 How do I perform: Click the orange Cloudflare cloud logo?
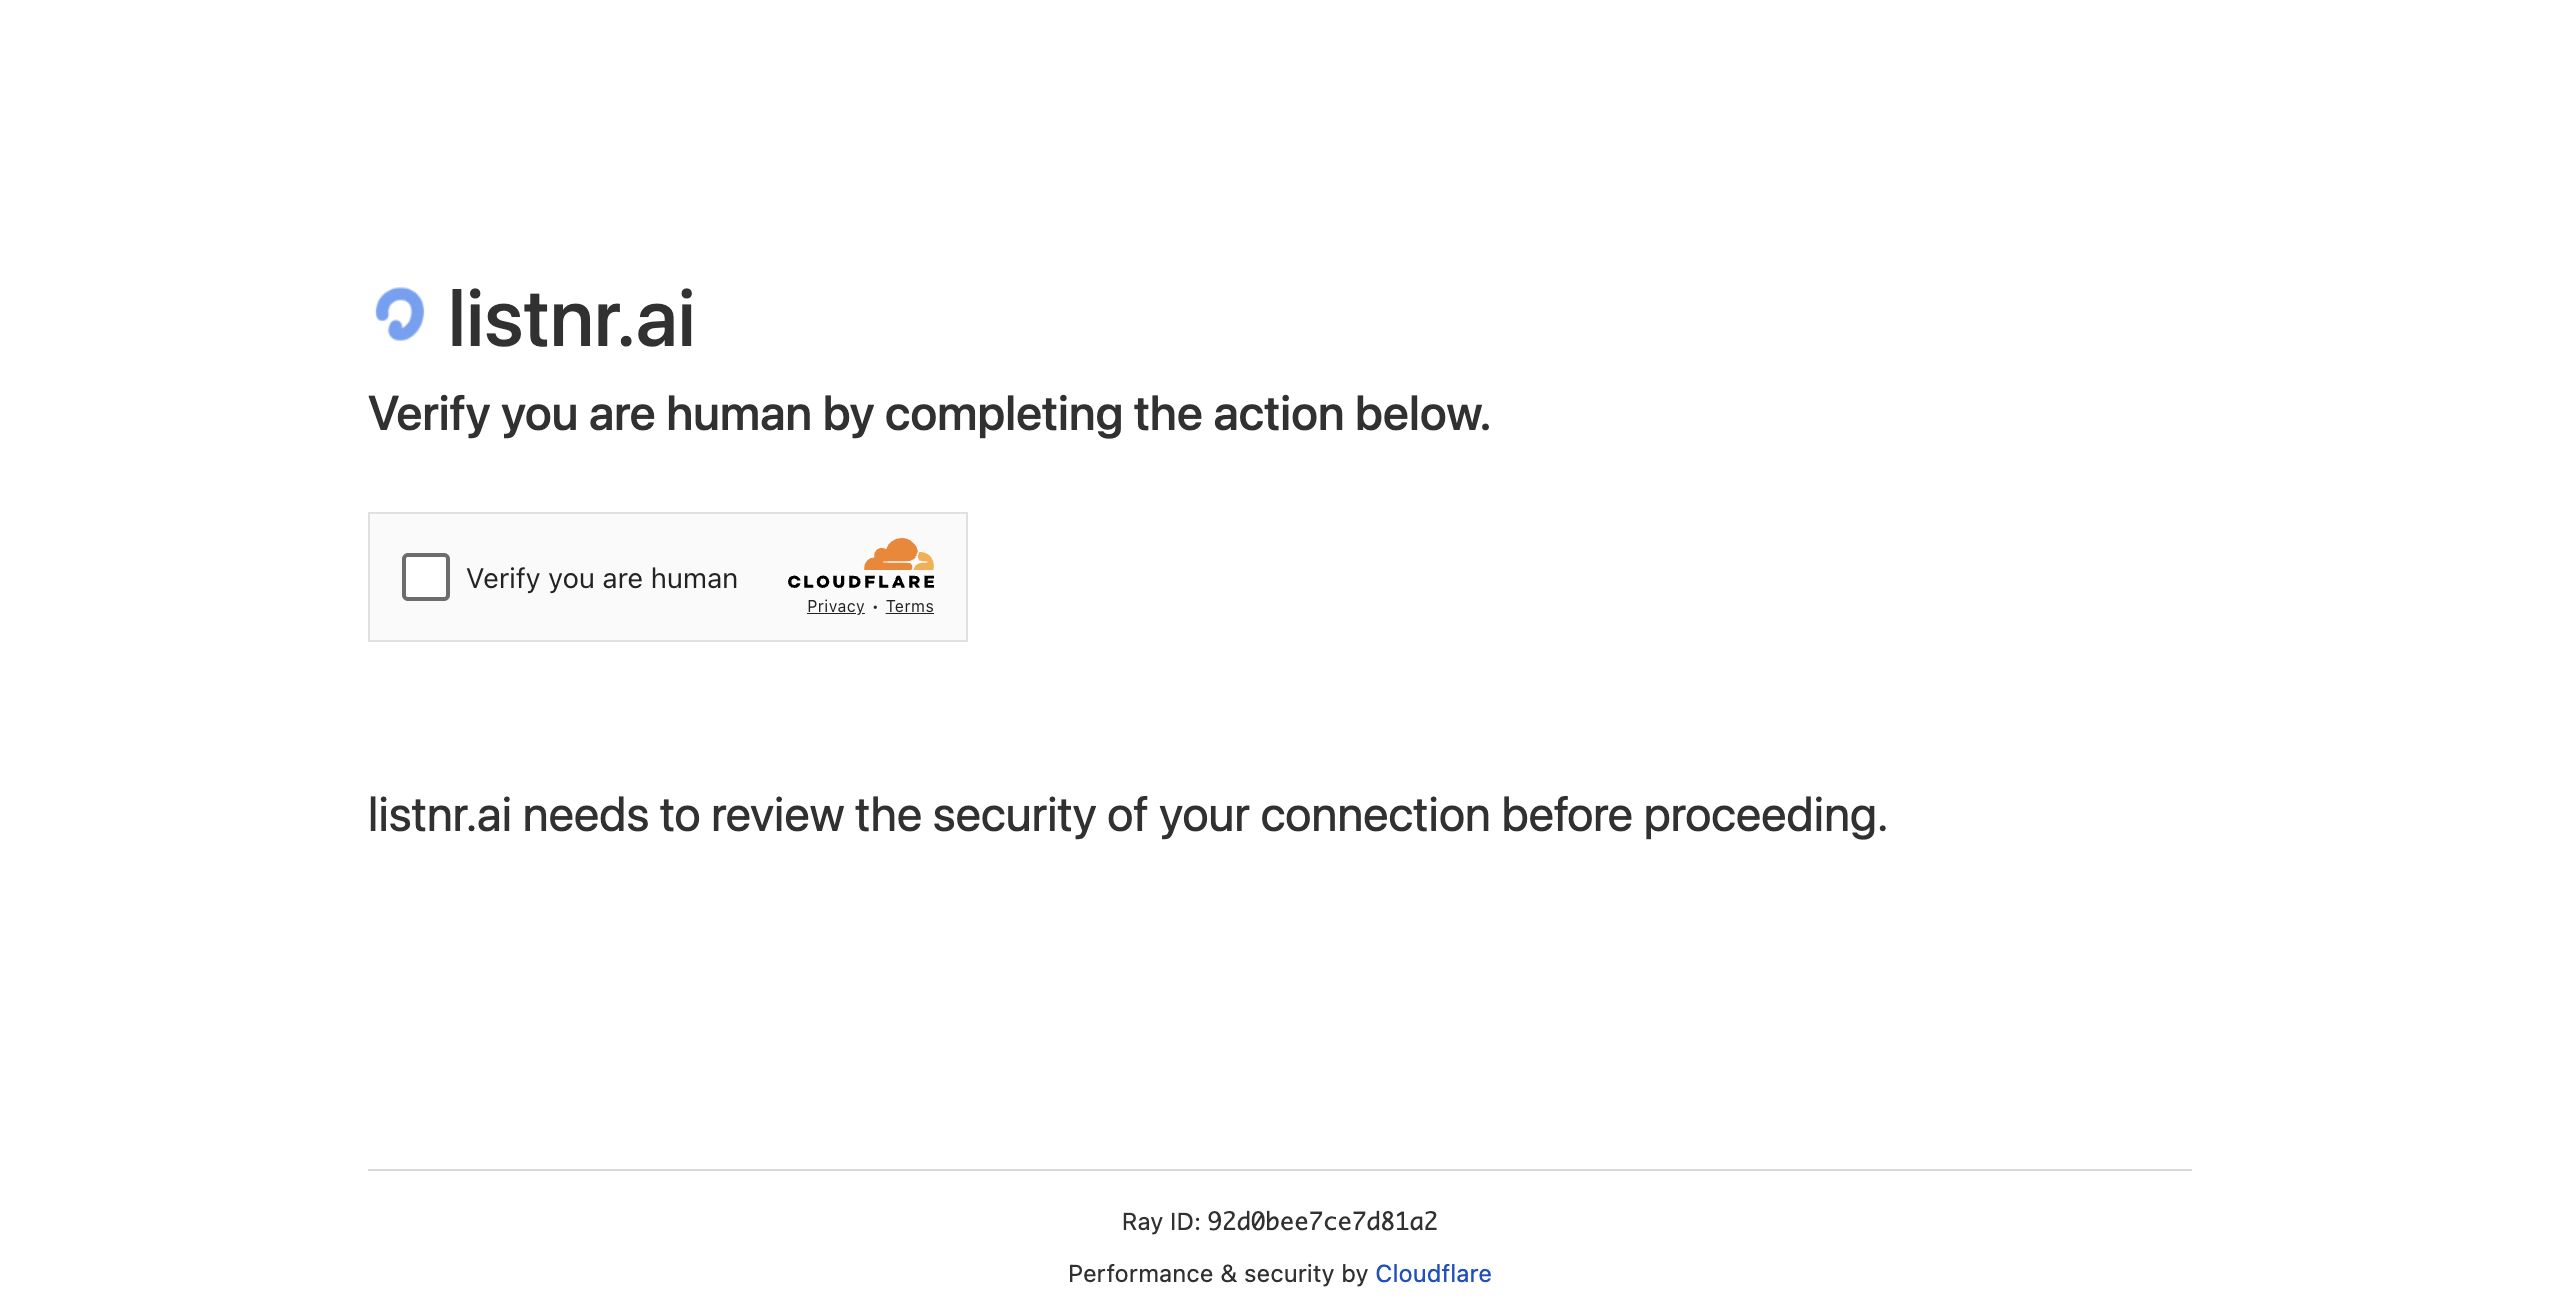(898, 554)
